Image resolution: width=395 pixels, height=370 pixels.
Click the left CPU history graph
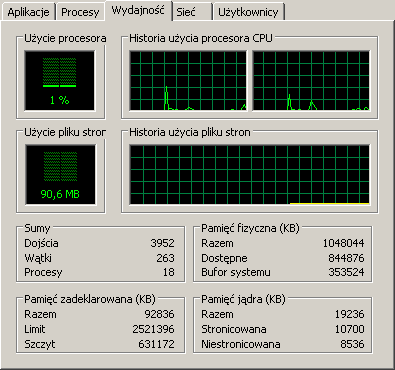point(188,81)
